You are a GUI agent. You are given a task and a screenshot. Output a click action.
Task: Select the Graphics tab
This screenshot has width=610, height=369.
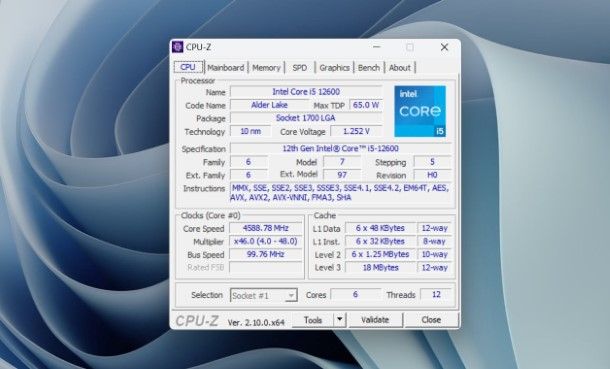point(334,68)
